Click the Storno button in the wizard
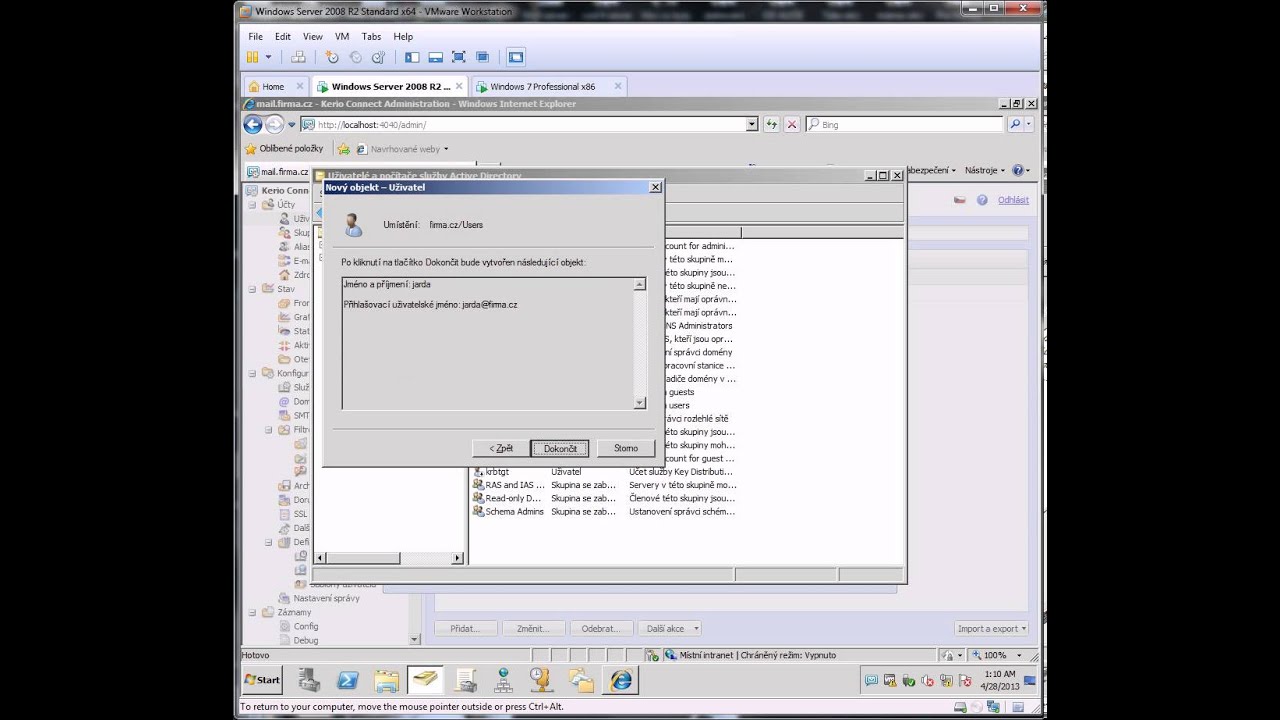Screen dimensions: 1280x720 [626, 448]
